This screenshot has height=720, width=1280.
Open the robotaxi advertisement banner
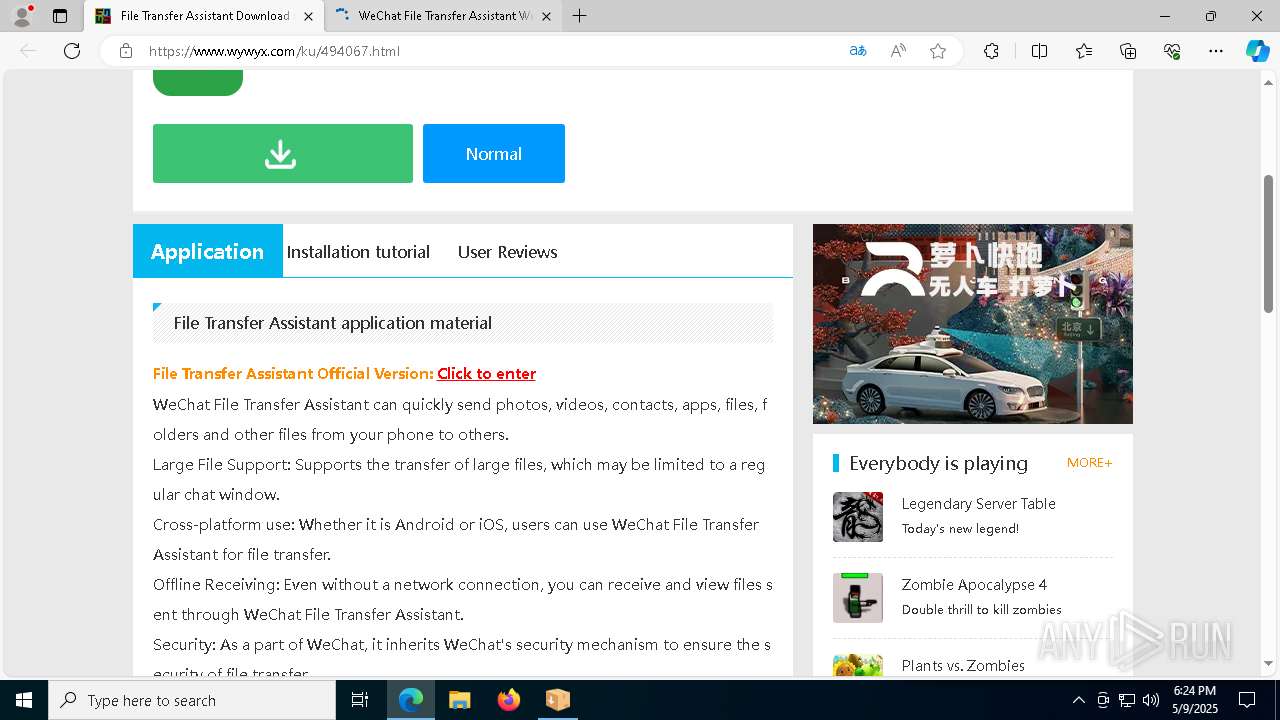click(x=973, y=324)
